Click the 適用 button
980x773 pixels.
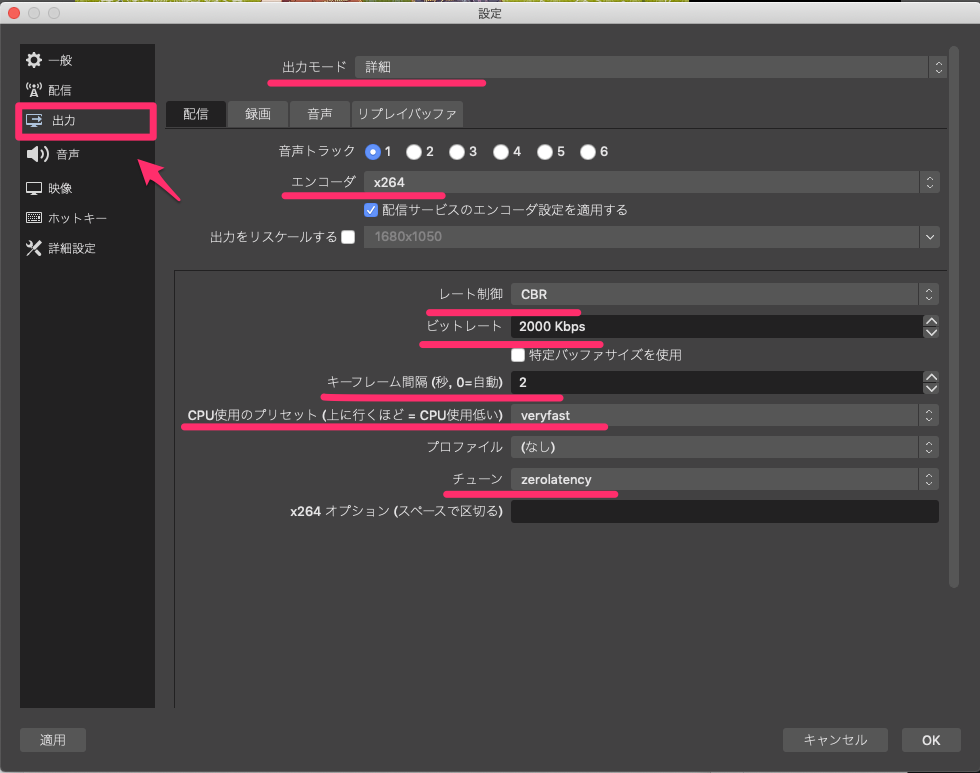click(52, 740)
